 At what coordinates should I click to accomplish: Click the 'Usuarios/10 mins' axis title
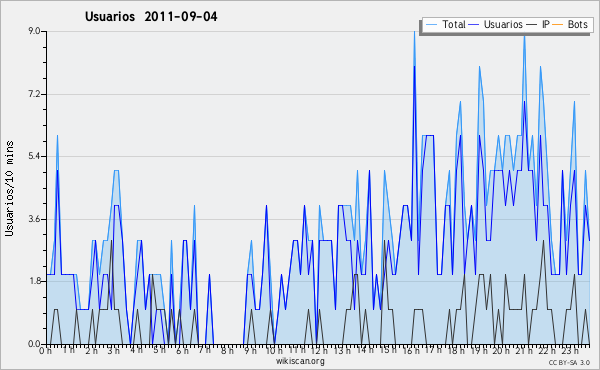9,188
